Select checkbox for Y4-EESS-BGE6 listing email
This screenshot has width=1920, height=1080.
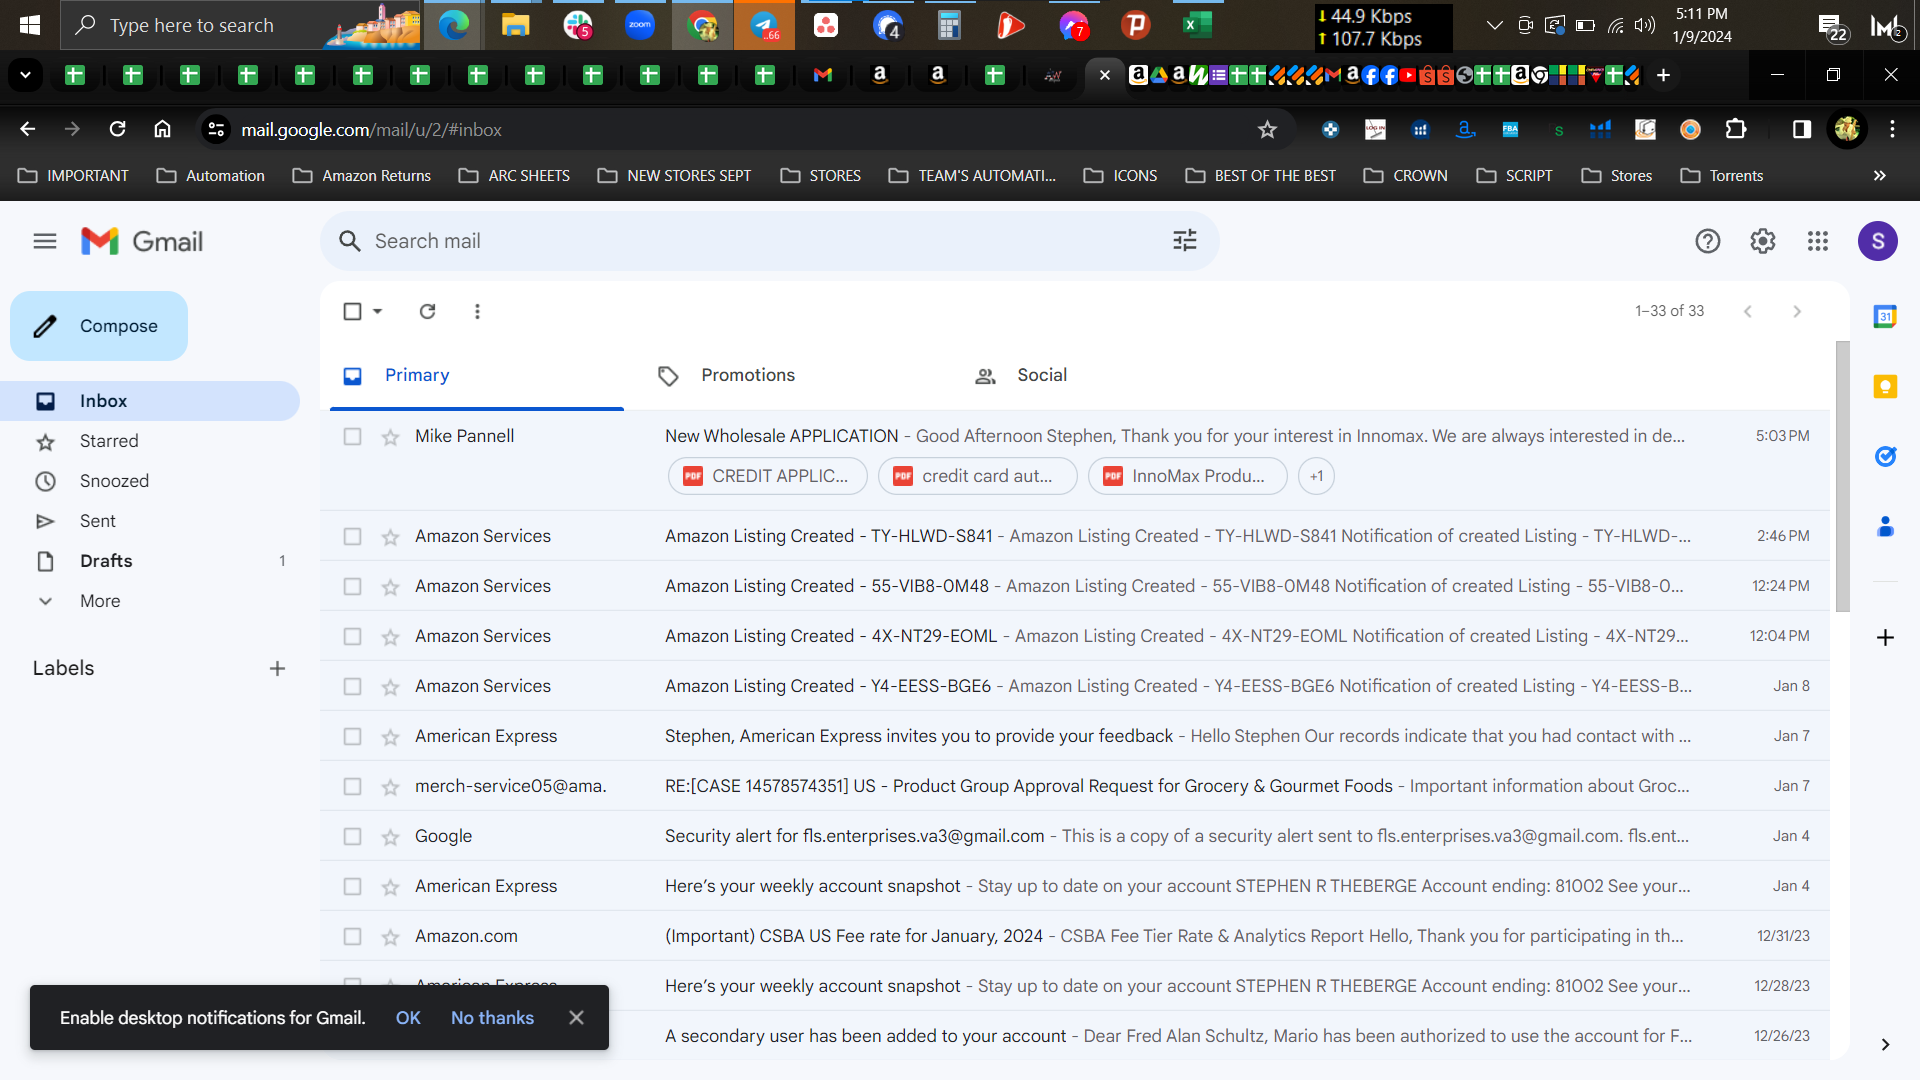[x=352, y=686]
